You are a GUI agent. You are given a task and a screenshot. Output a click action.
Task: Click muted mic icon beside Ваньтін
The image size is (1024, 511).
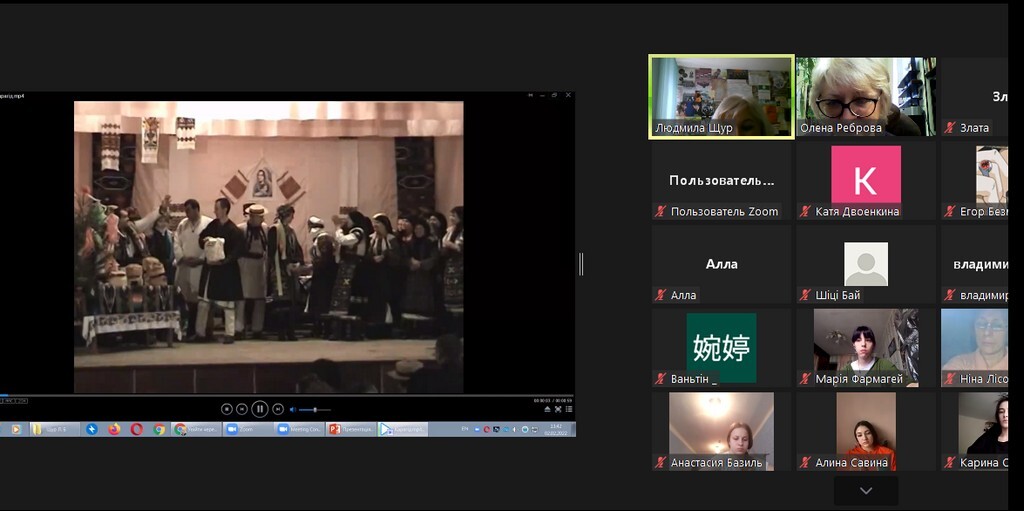click(x=661, y=379)
